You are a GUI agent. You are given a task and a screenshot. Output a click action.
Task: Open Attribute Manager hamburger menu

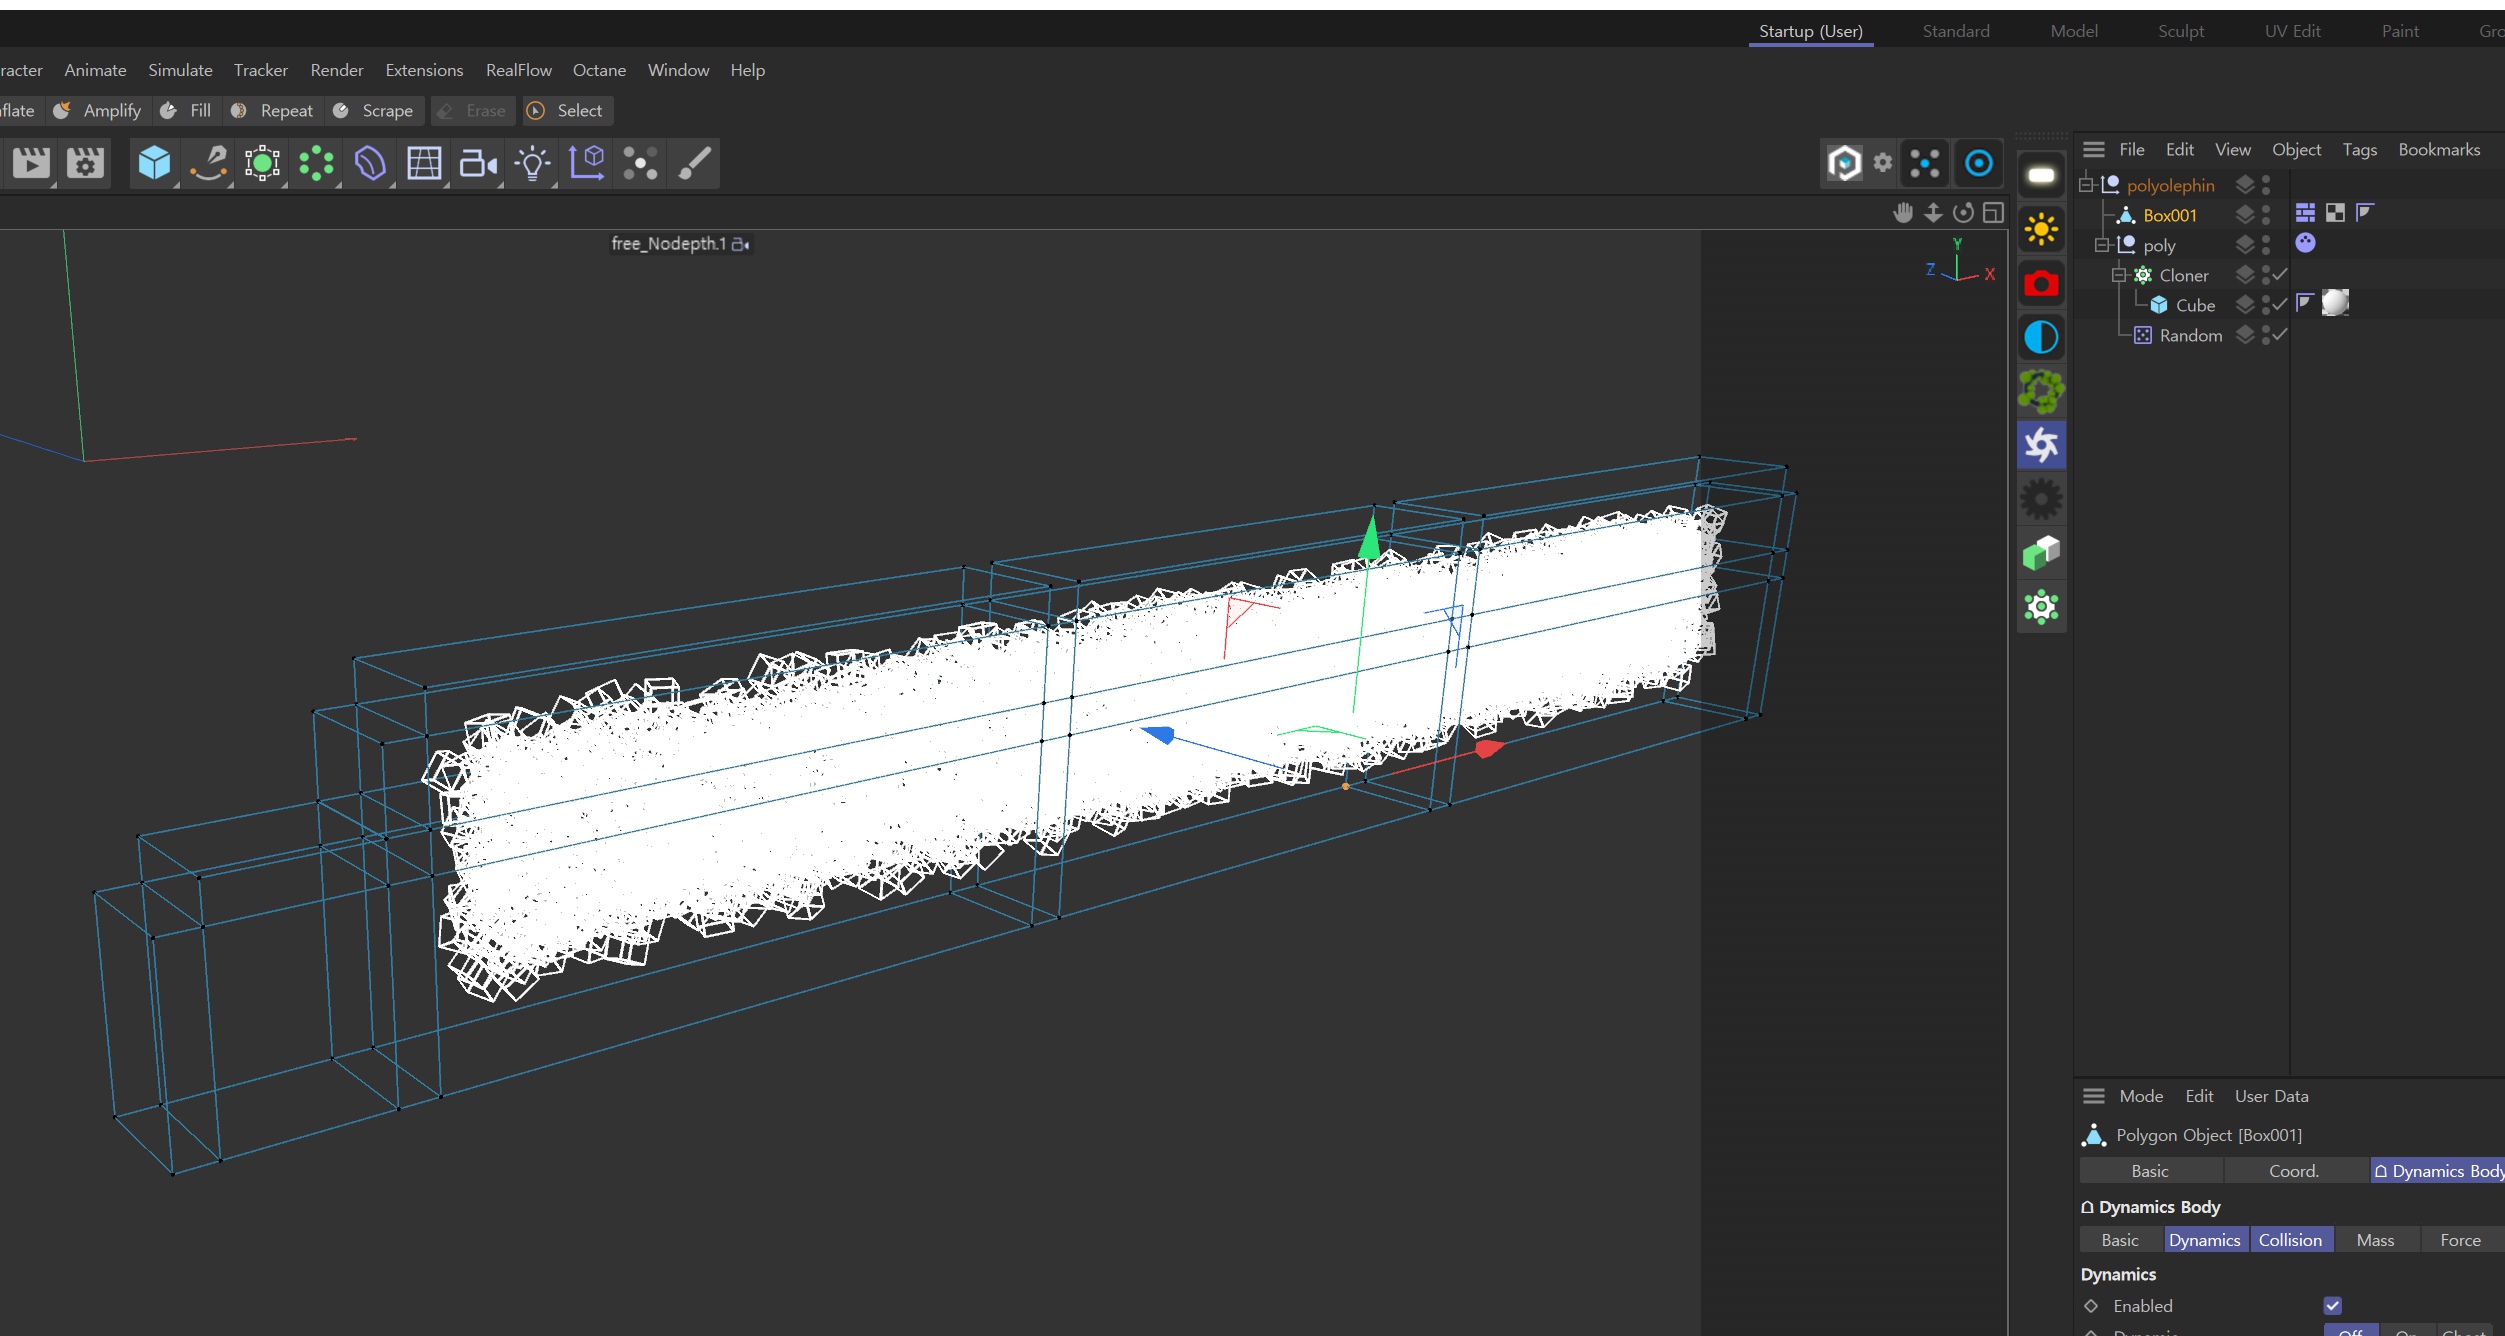(2094, 1096)
